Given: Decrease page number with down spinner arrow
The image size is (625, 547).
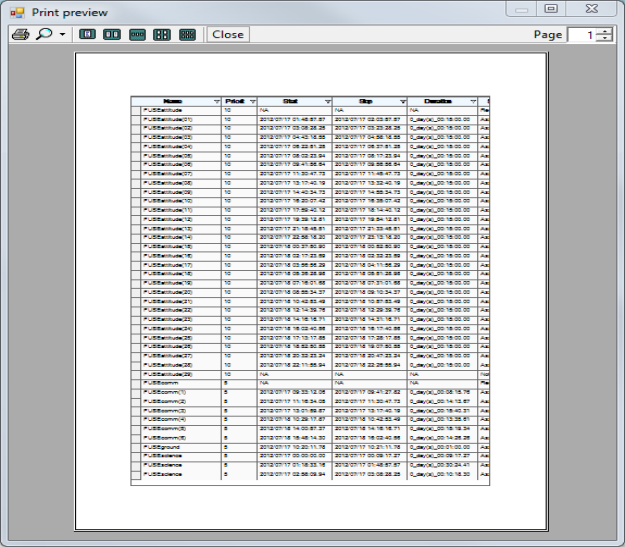Looking at the screenshot, I should tap(605, 39).
